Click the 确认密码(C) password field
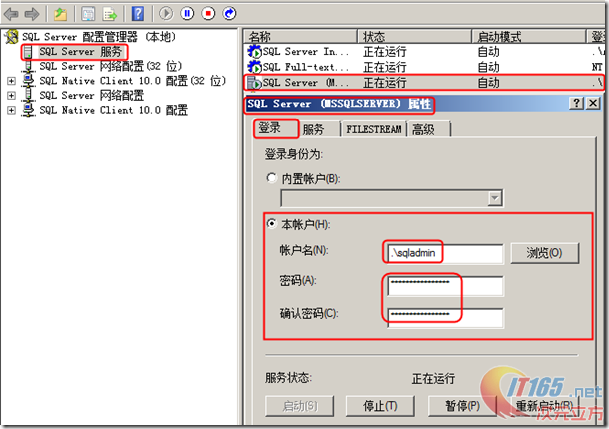 click(x=445, y=318)
